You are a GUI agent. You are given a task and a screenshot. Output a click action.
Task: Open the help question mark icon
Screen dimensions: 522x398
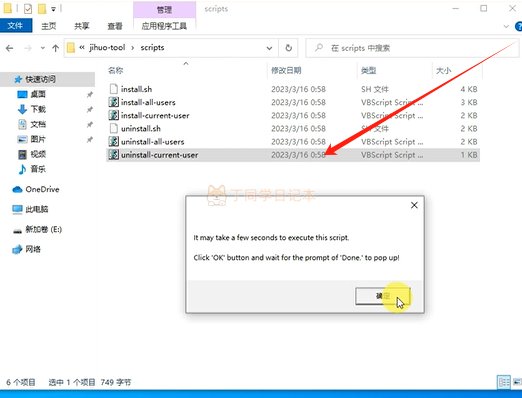point(519,26)
